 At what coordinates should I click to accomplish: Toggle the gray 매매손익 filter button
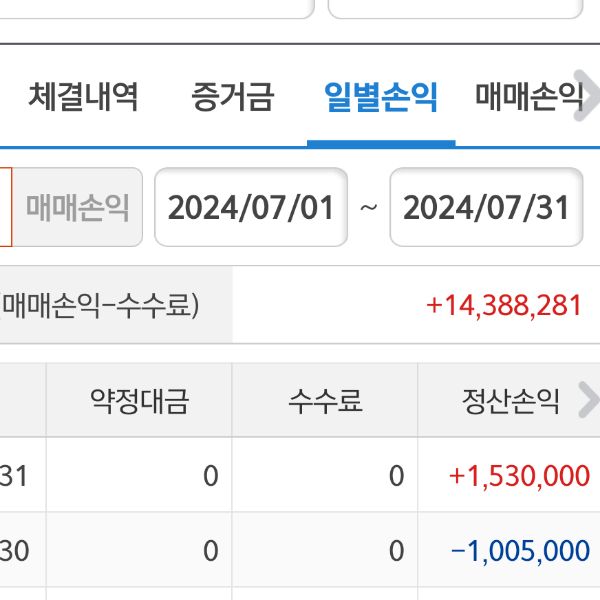click(x=78, y=207)
